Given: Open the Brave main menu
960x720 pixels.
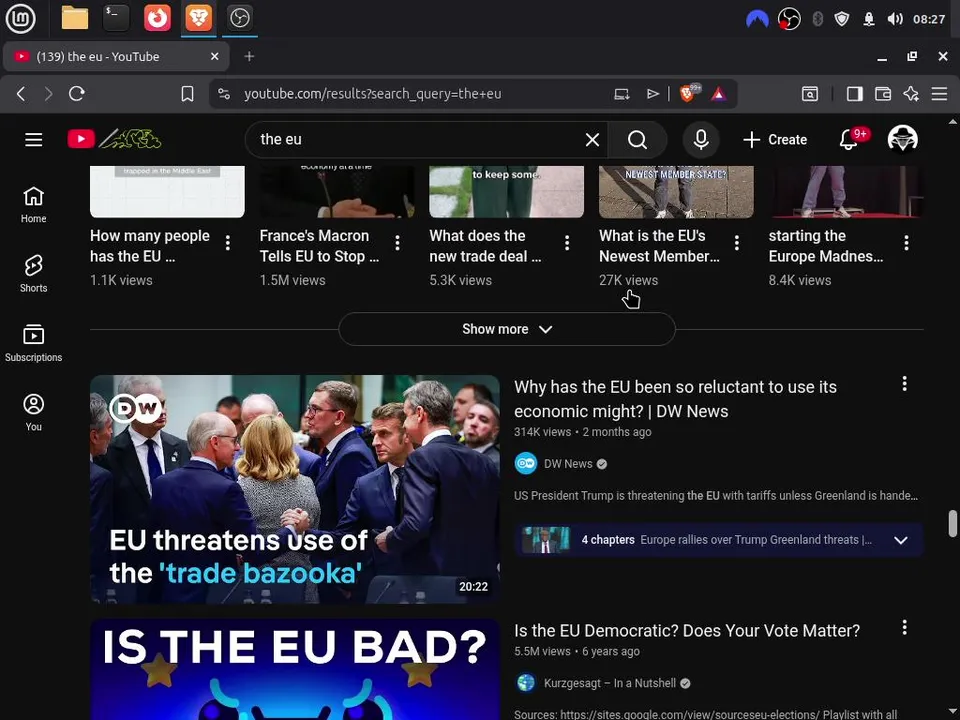Looking at the screenshot, I should 939,94.
